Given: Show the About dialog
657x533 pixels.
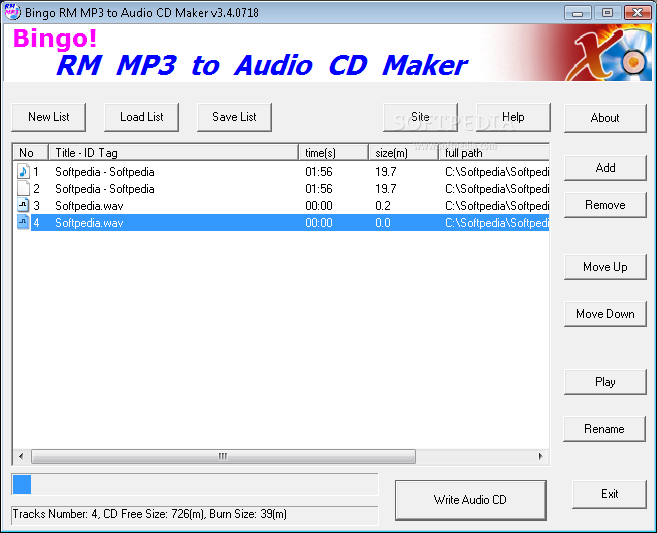Looking at the screenshot, I should [x=605, y=118].
